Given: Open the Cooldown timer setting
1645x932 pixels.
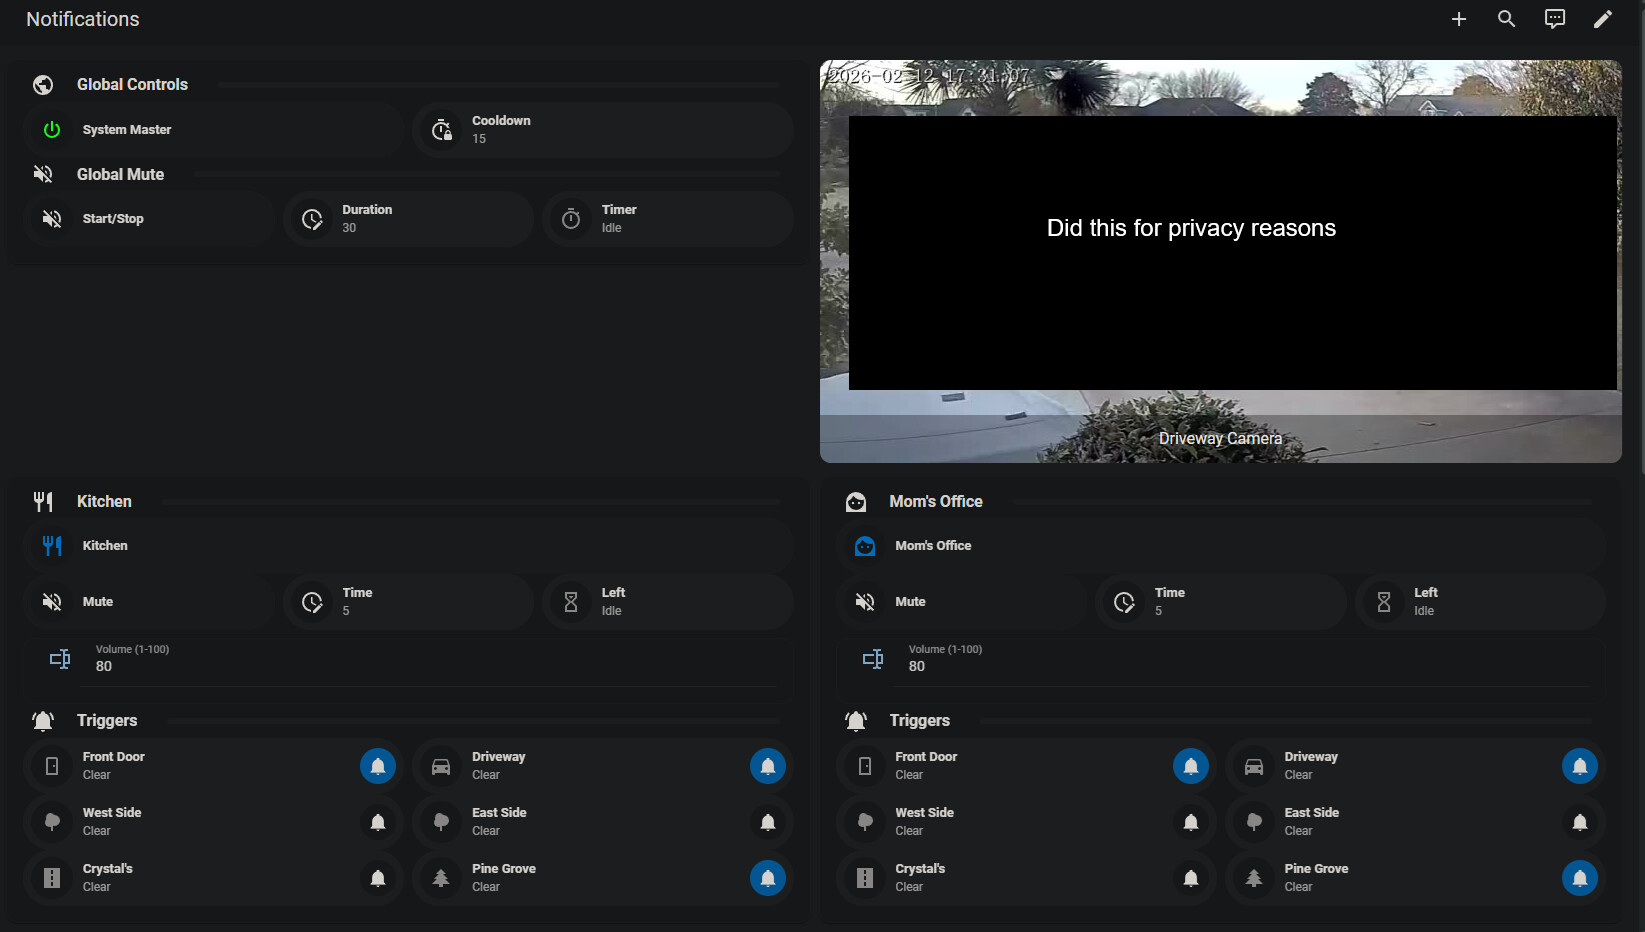Looking at the screenshot, I should (x=603, y=130).
